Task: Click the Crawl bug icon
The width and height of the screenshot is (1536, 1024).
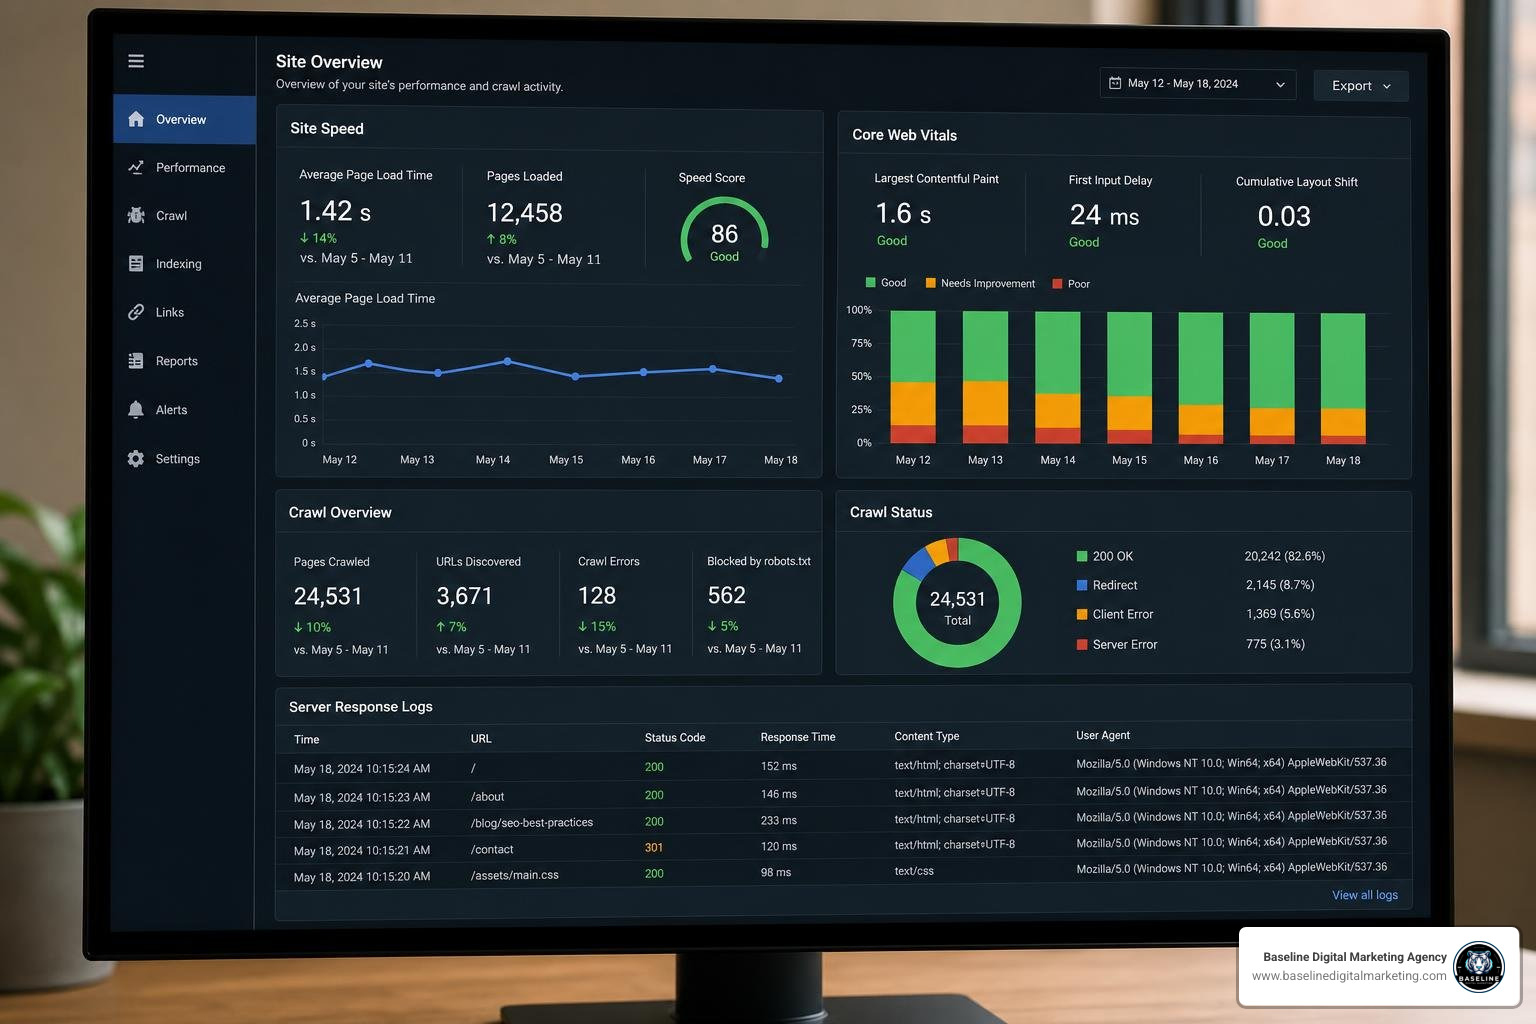Action: 136,215
